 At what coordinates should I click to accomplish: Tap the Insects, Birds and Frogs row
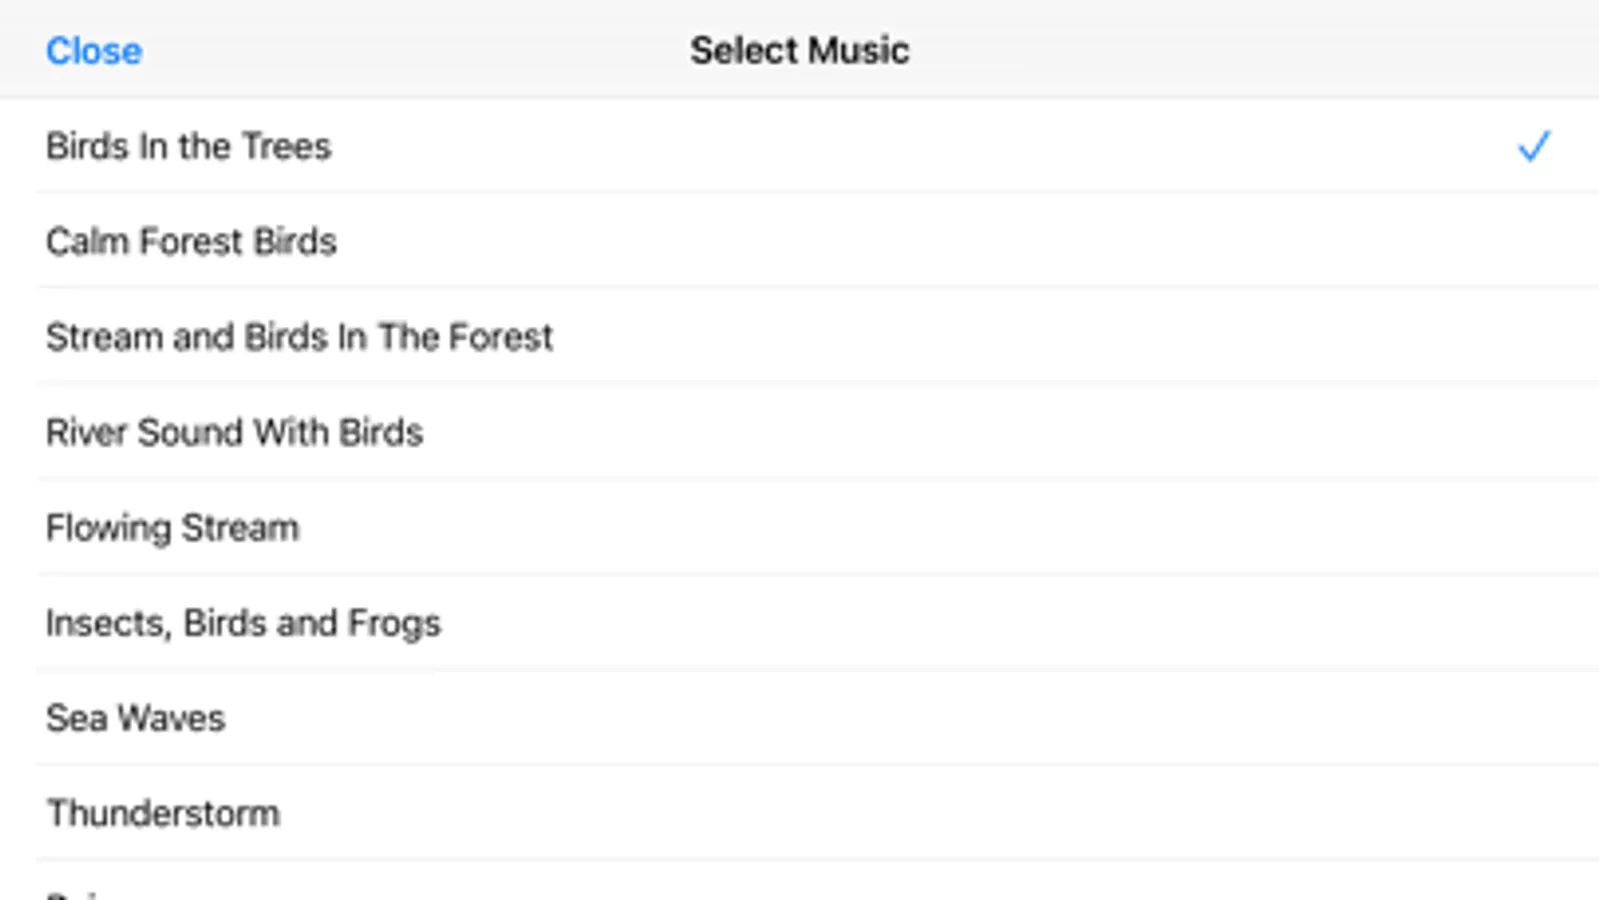coord(800,623)
